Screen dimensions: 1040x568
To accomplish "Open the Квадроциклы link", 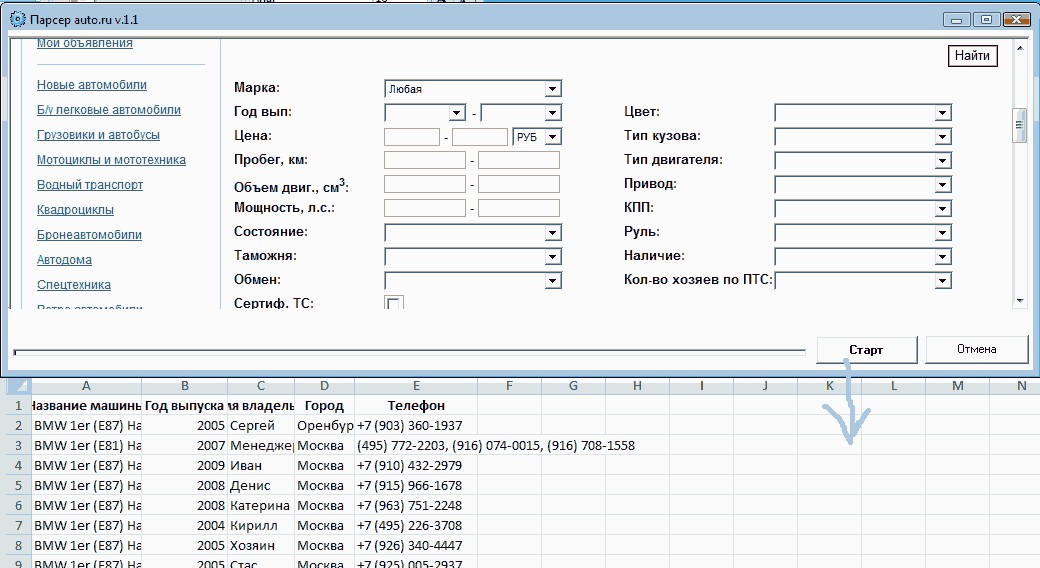I will click(x=75, y=210).
